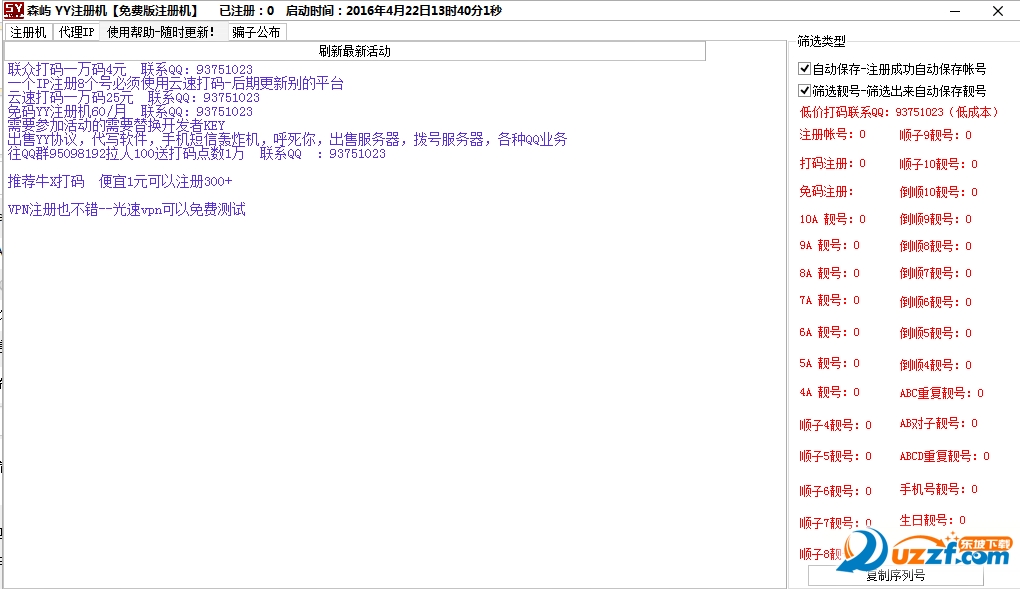Click the 免码注册: label

[826, 192]
